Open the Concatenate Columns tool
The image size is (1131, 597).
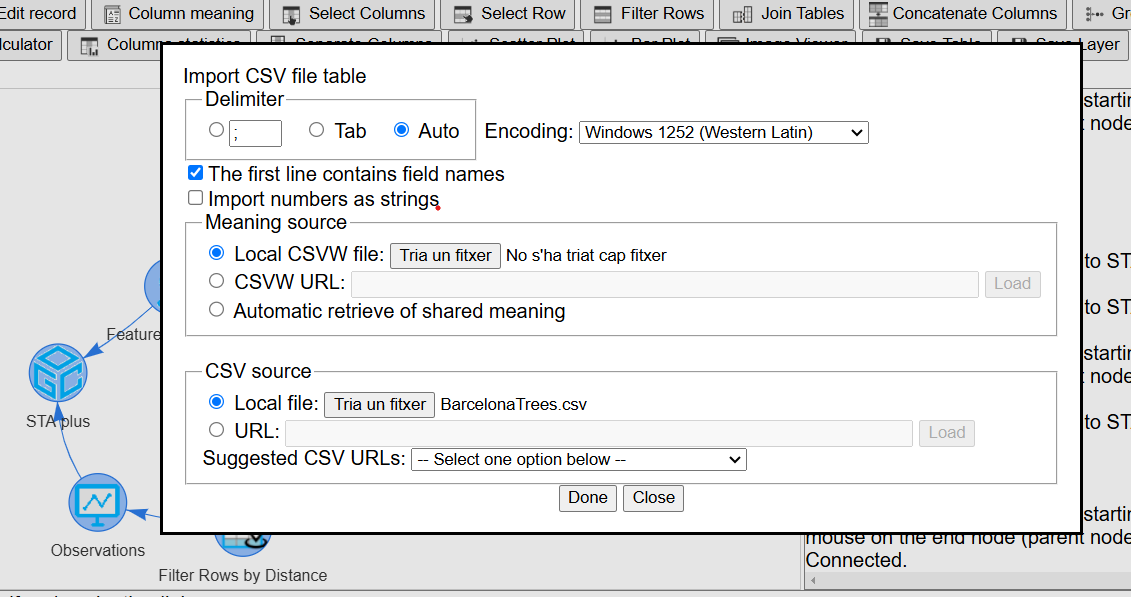pos(963,14)
